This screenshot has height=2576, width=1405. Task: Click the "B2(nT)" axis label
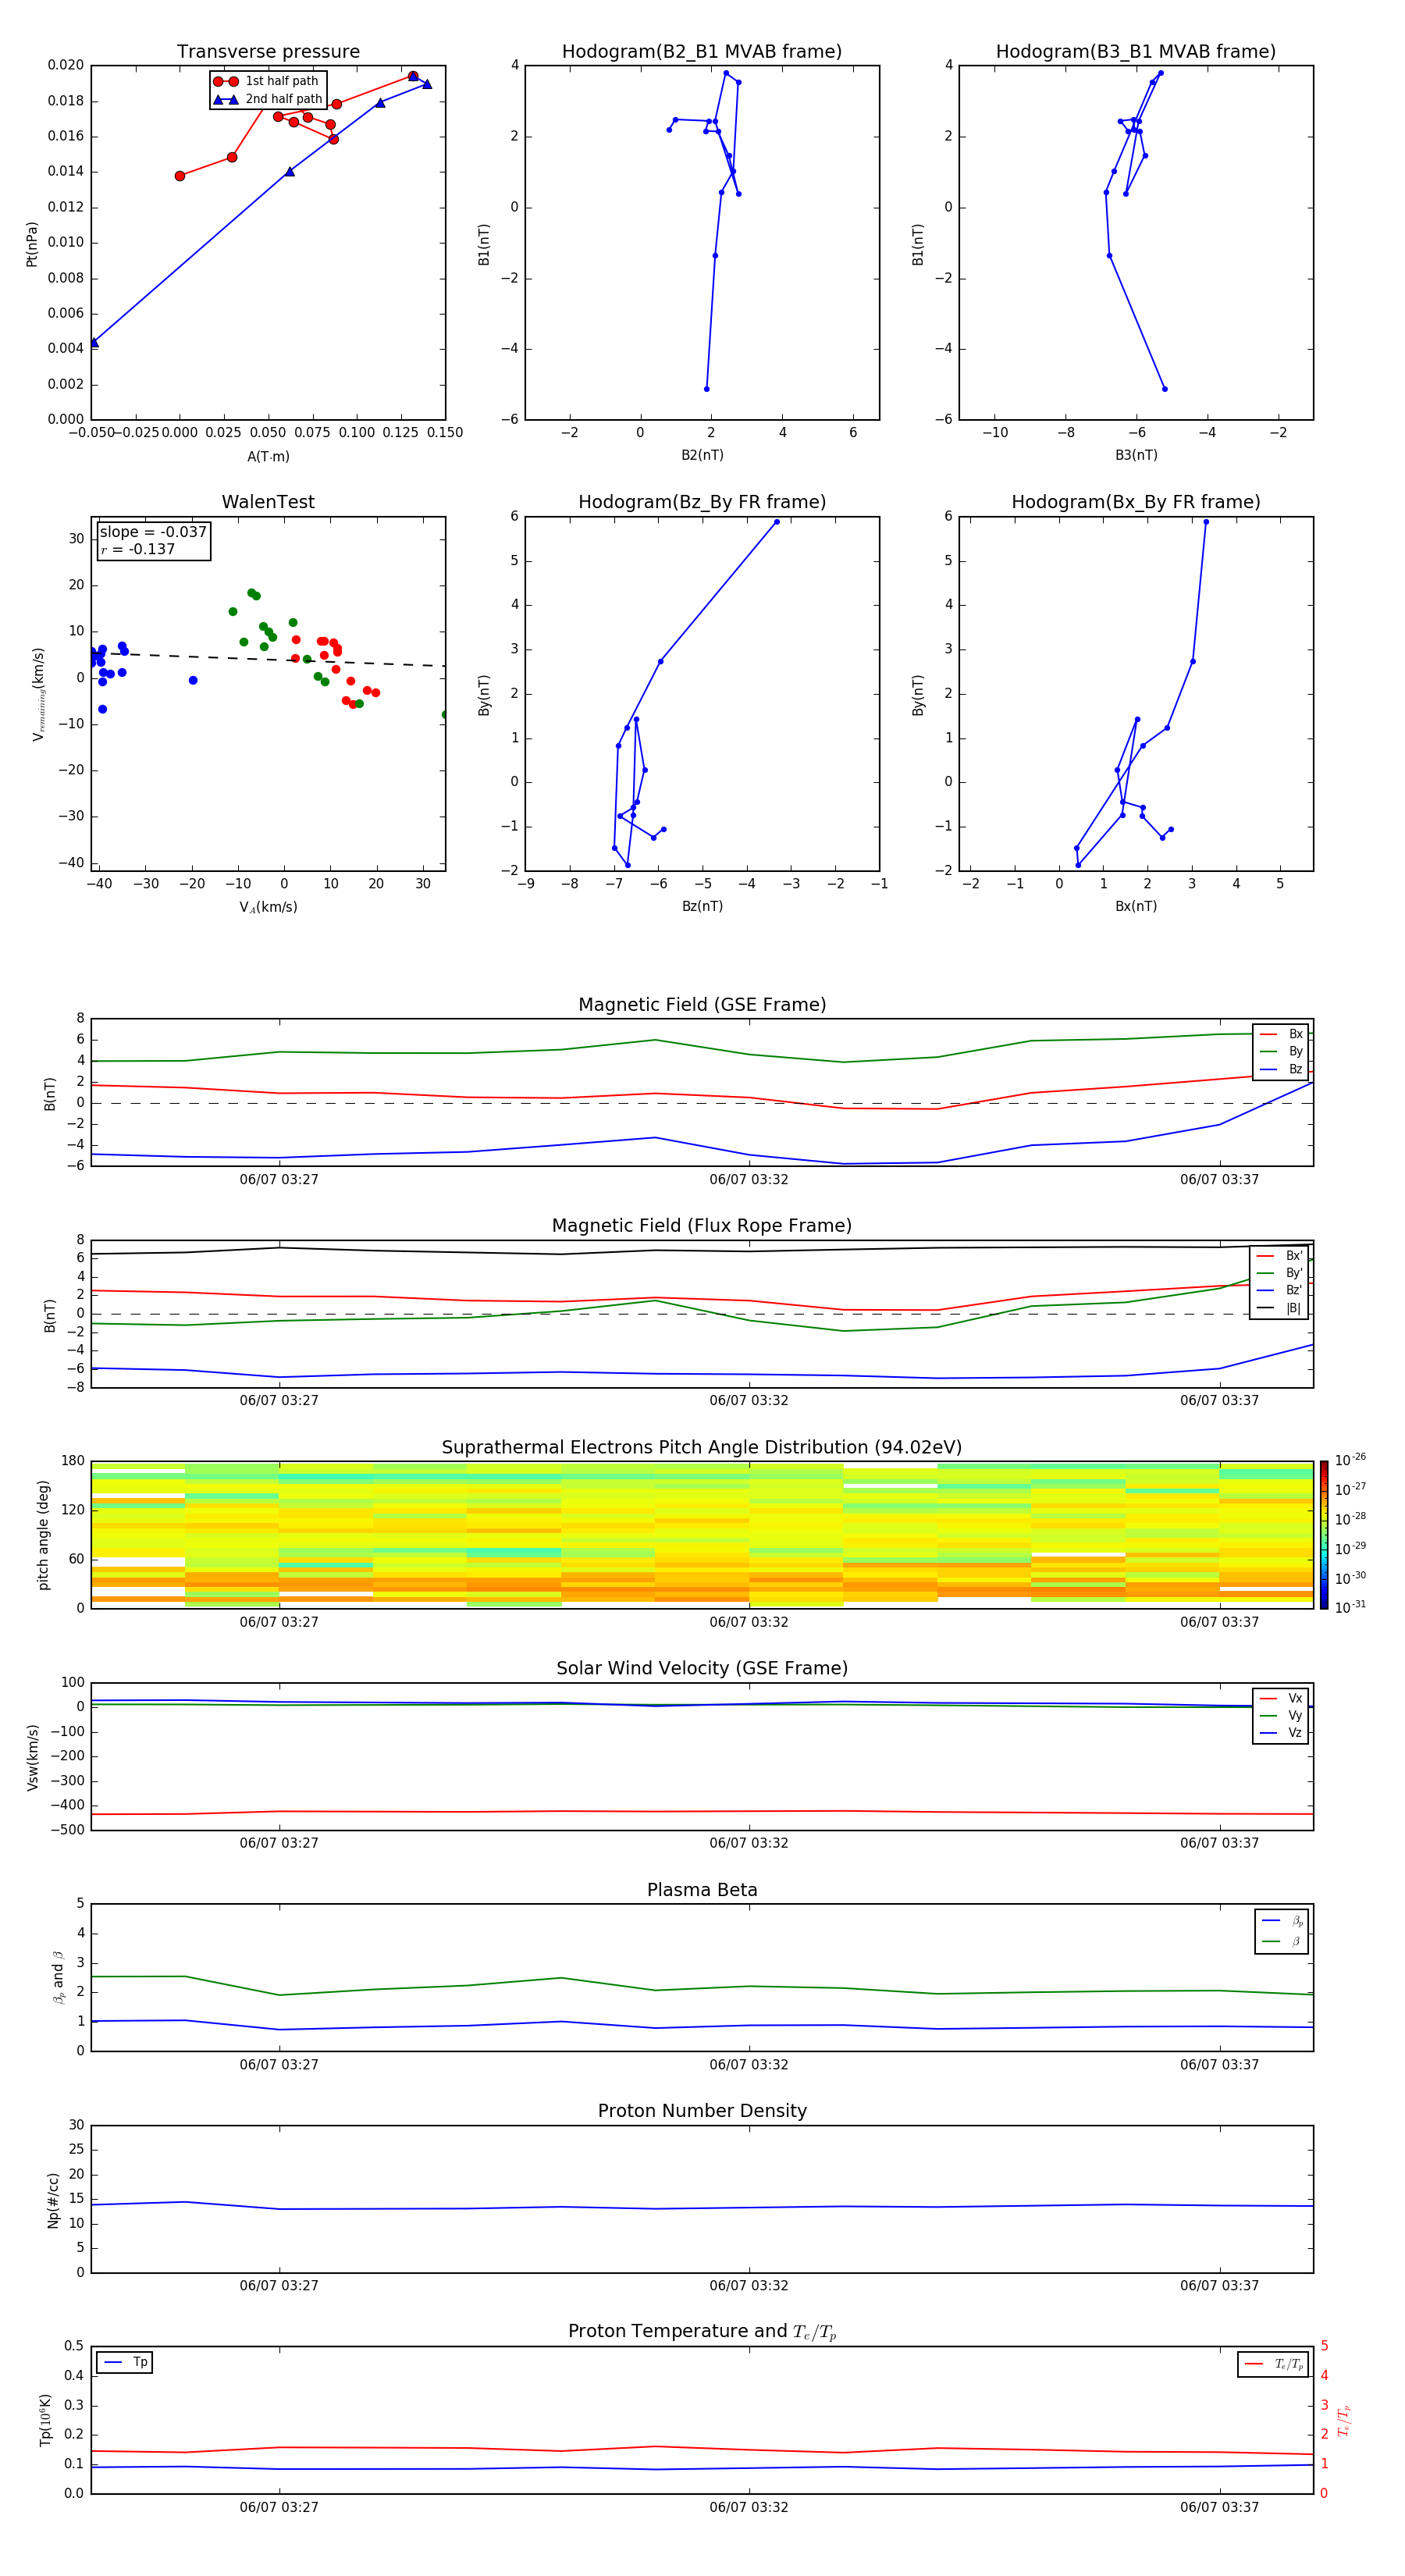pyautogui.click(x=702, y=455)
